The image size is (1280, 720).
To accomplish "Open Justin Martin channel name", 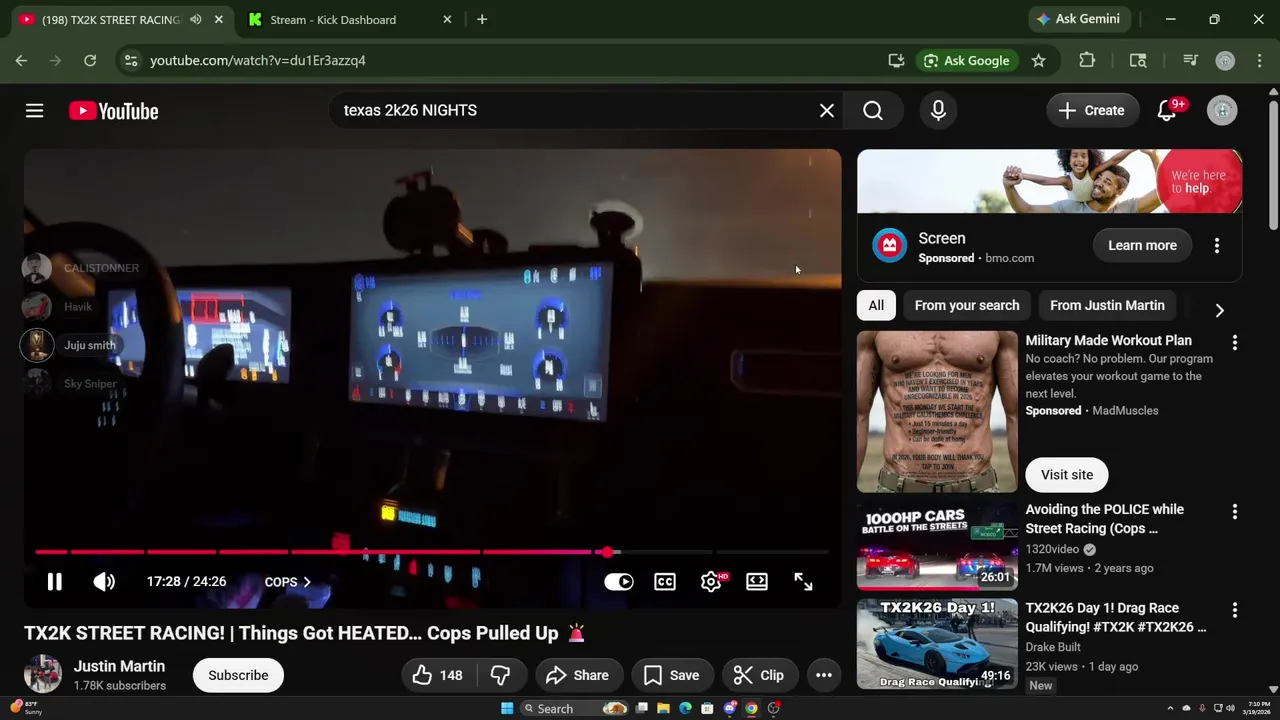I will [119, 667].
